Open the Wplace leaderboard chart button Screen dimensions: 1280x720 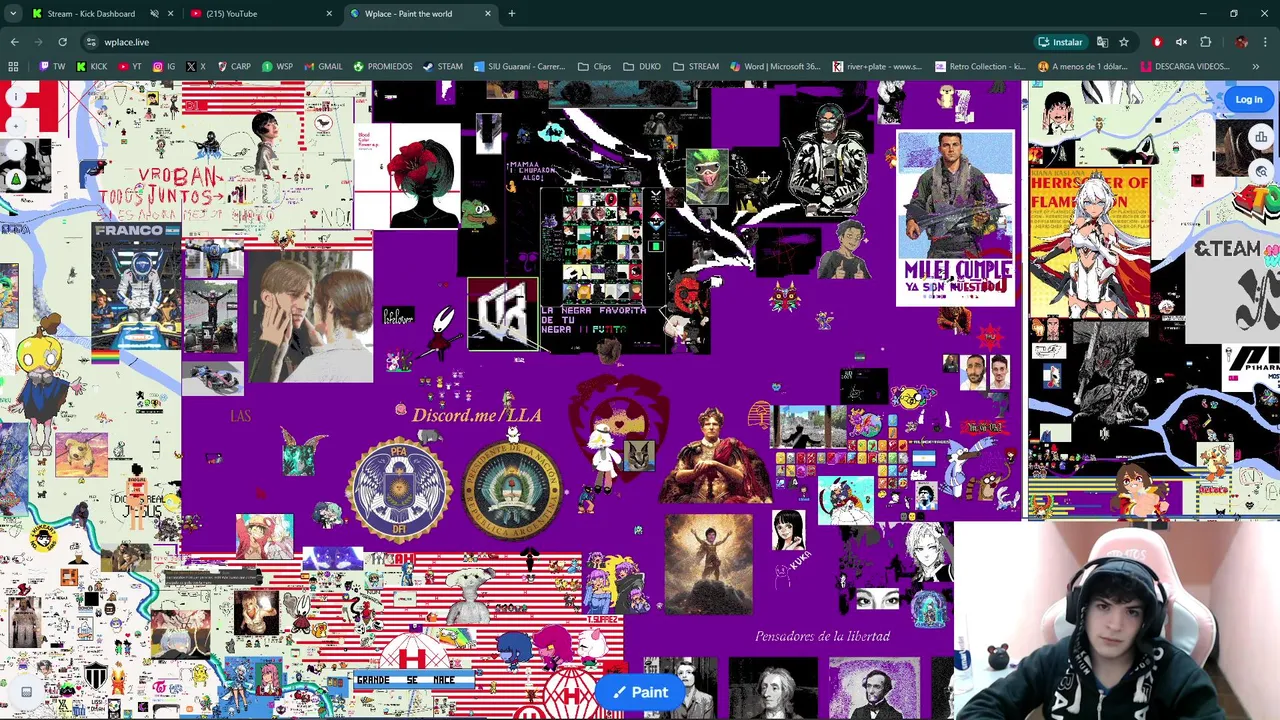(x=1262, y=137)
